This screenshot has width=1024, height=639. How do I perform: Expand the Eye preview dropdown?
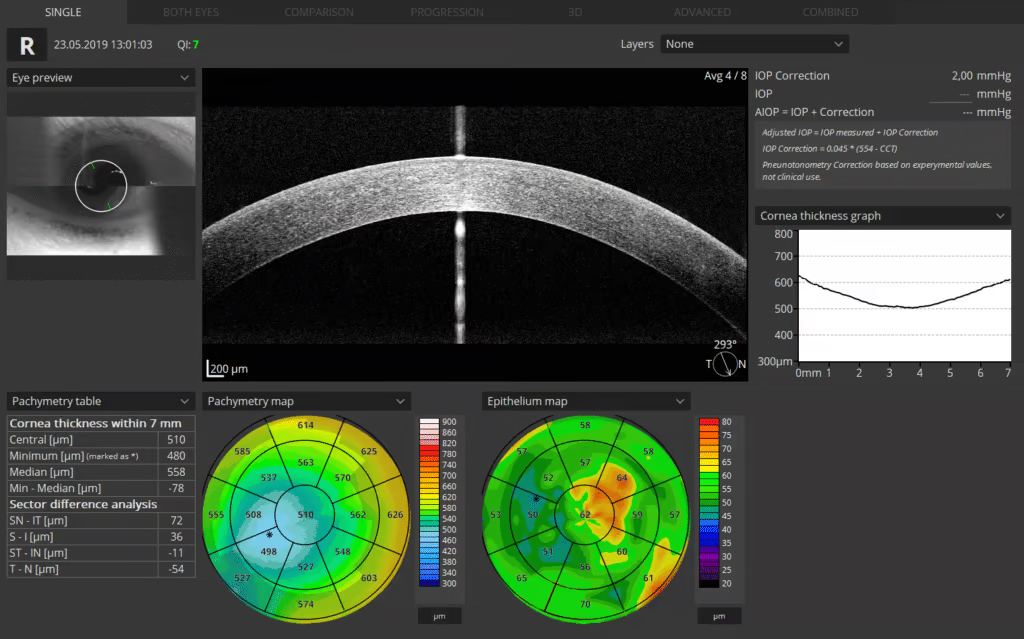pyautogui.click(x=100, y=78)
